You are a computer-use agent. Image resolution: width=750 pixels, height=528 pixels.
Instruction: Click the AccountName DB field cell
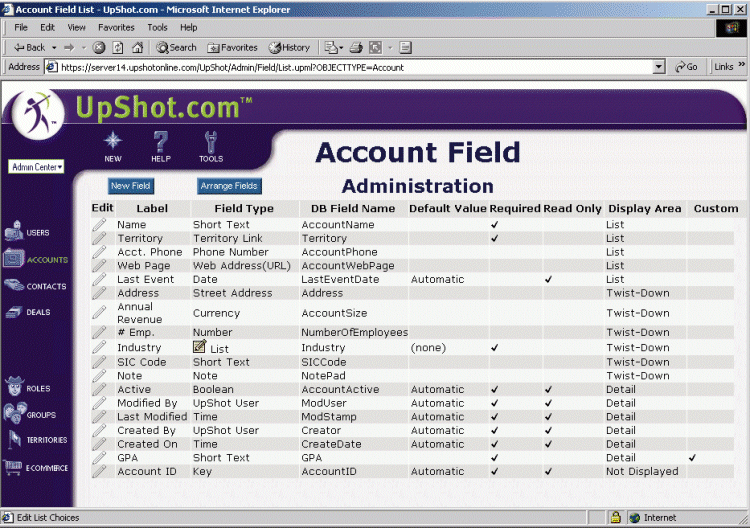click(338, 224)
